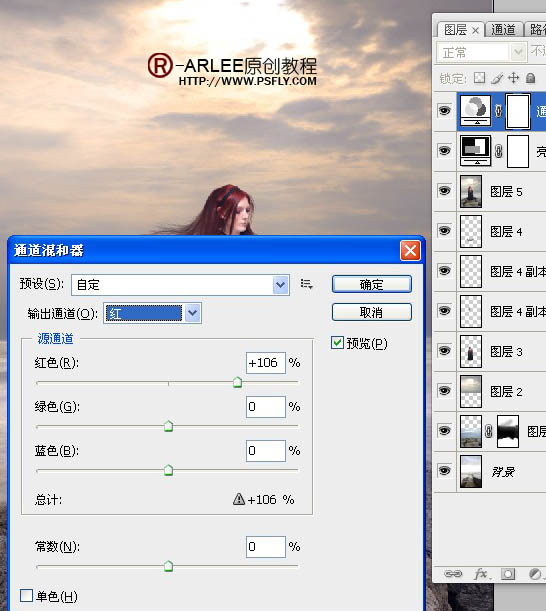Image resolution: width=546 pixels, height=611 pixels.
Task: Add a layer mask with bottom icon
Action: [508, 574]
